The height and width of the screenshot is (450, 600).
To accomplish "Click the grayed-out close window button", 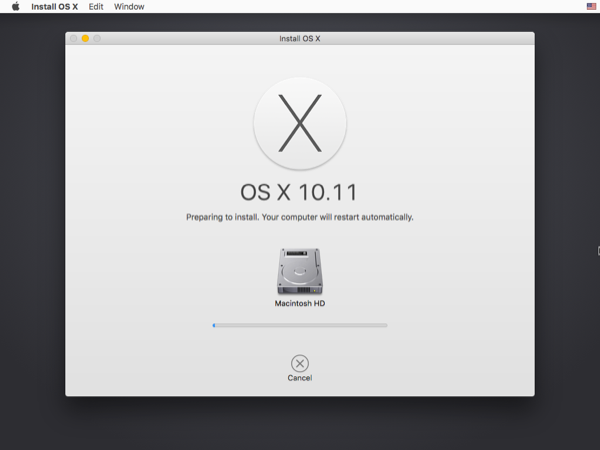I will point(73,38).
